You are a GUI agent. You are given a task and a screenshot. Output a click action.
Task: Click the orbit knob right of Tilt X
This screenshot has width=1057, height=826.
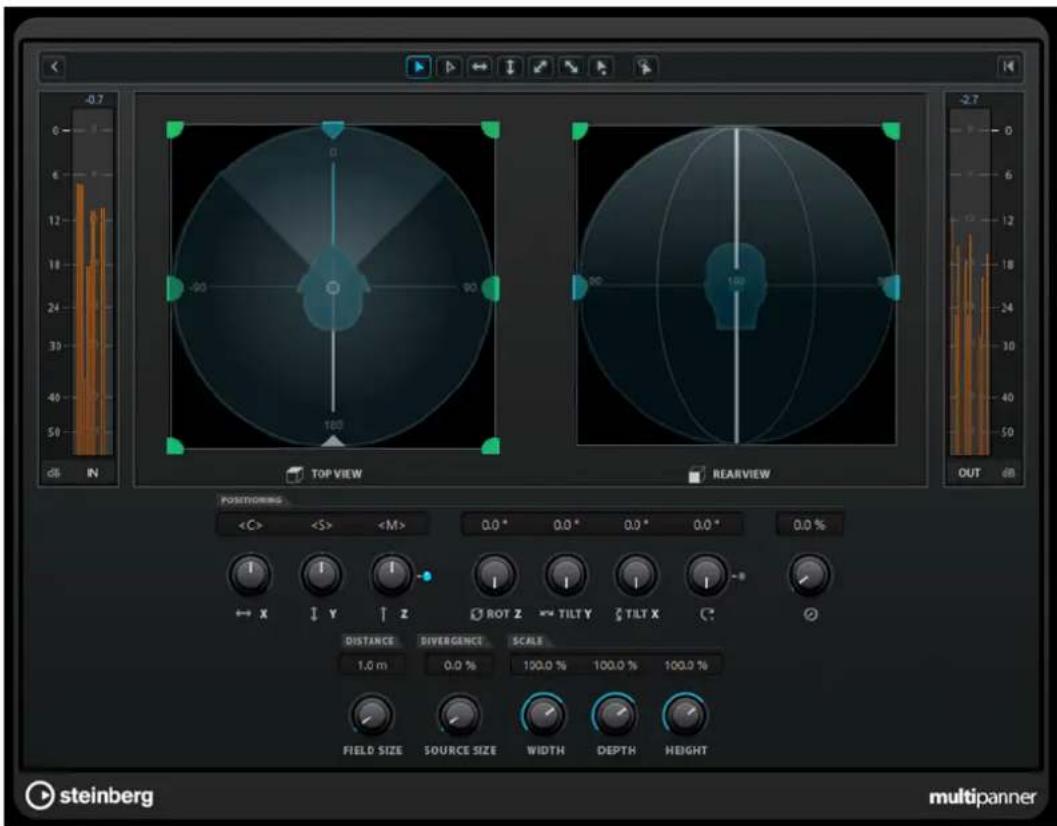[x=706, y=575]
